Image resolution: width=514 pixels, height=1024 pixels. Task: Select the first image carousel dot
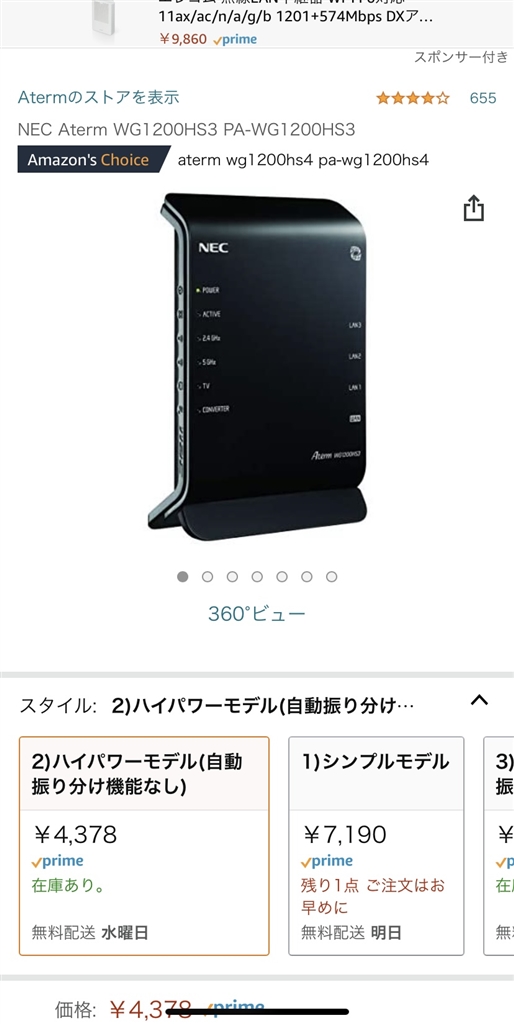pyautogui.click(x=183, y=577)
